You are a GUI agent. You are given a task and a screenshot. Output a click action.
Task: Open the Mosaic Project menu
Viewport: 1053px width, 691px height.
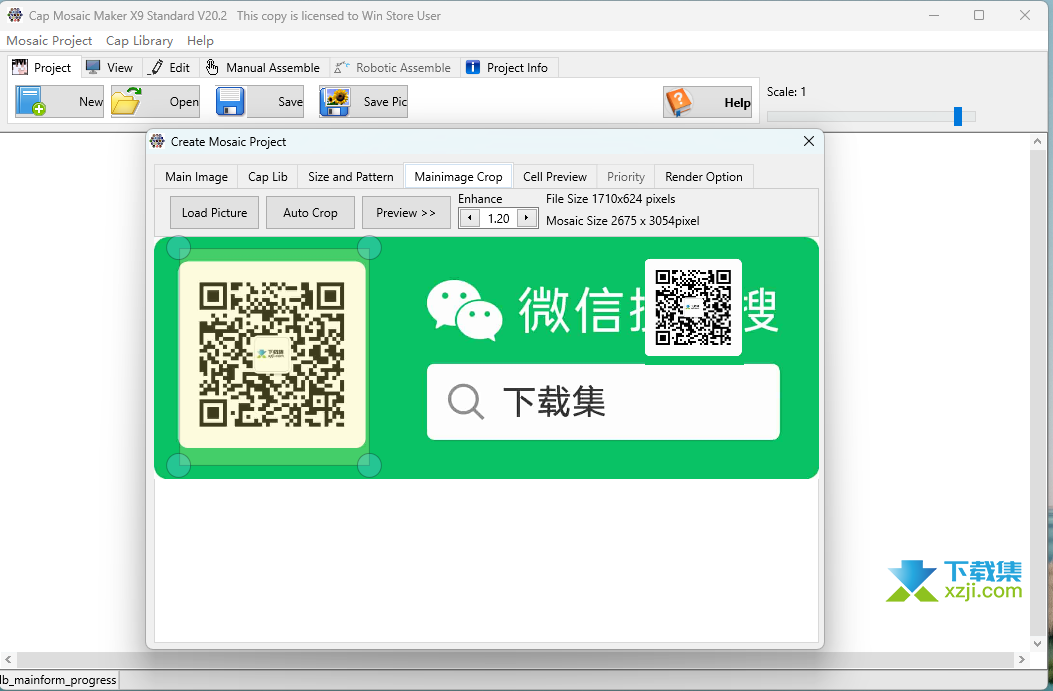(x=49, y=40)
